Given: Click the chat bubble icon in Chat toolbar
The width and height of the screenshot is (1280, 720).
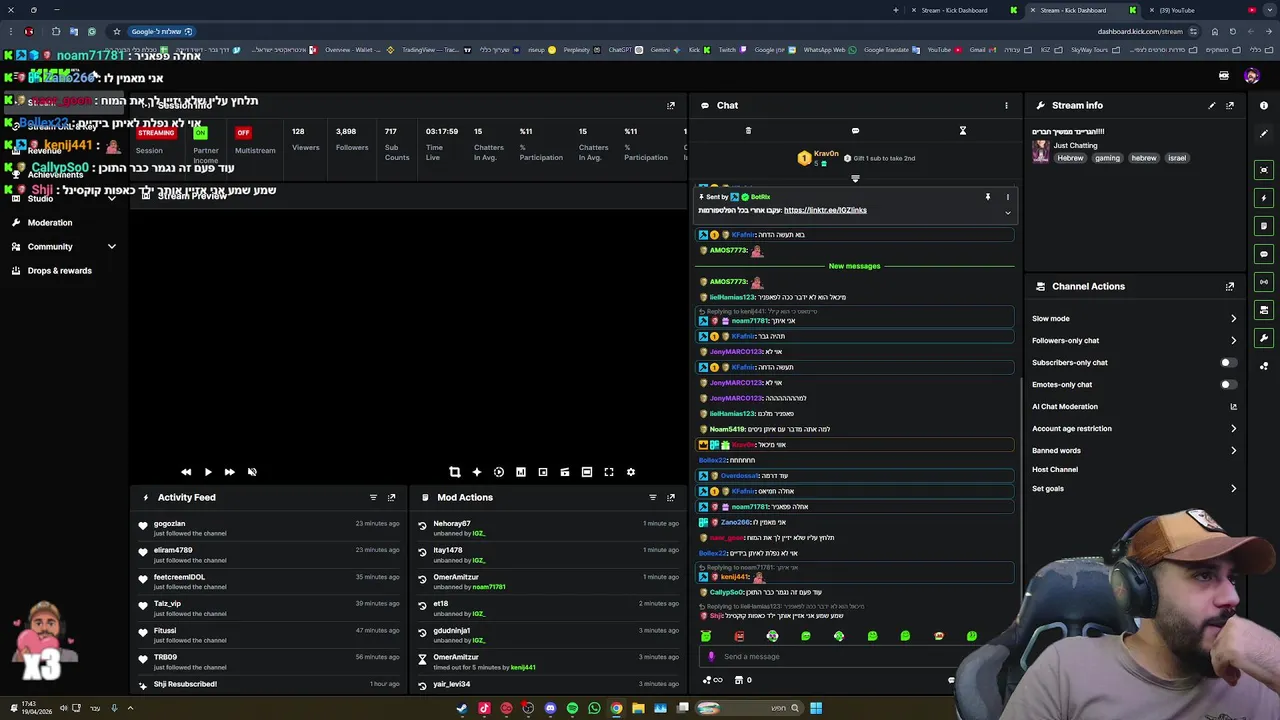Looking at the screenshot, I should 855,131.
